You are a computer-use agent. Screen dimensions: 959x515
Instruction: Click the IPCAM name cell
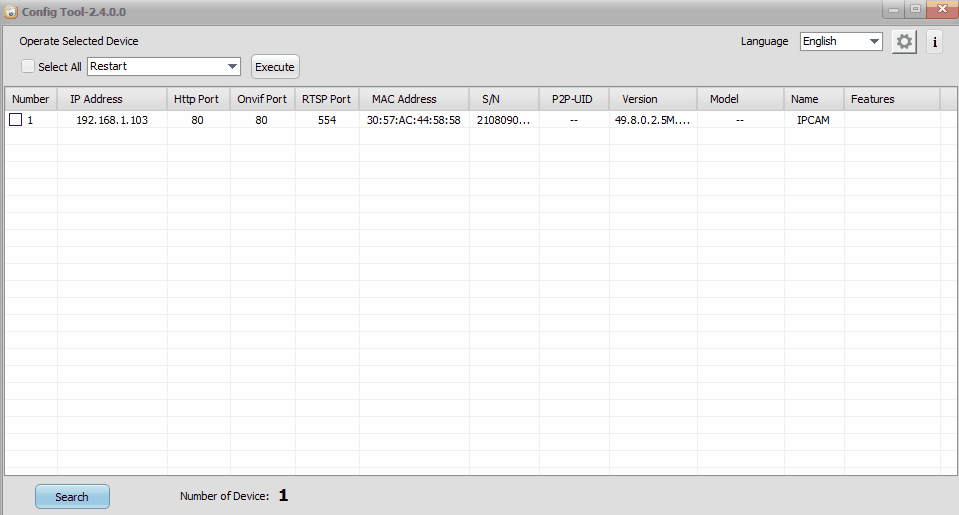pos(814,120)
